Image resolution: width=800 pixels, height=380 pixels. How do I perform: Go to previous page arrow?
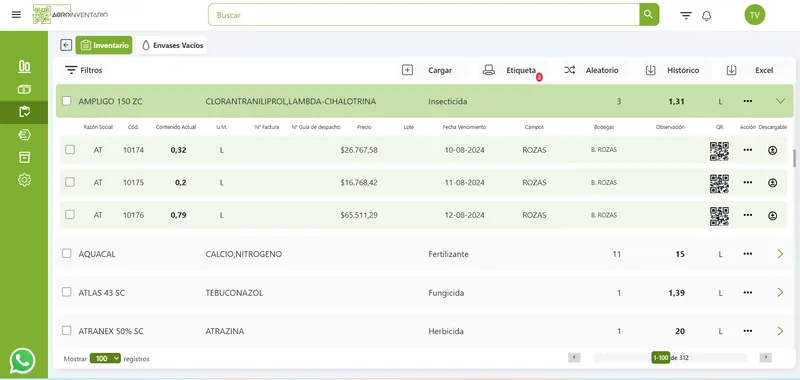[574, 358]
